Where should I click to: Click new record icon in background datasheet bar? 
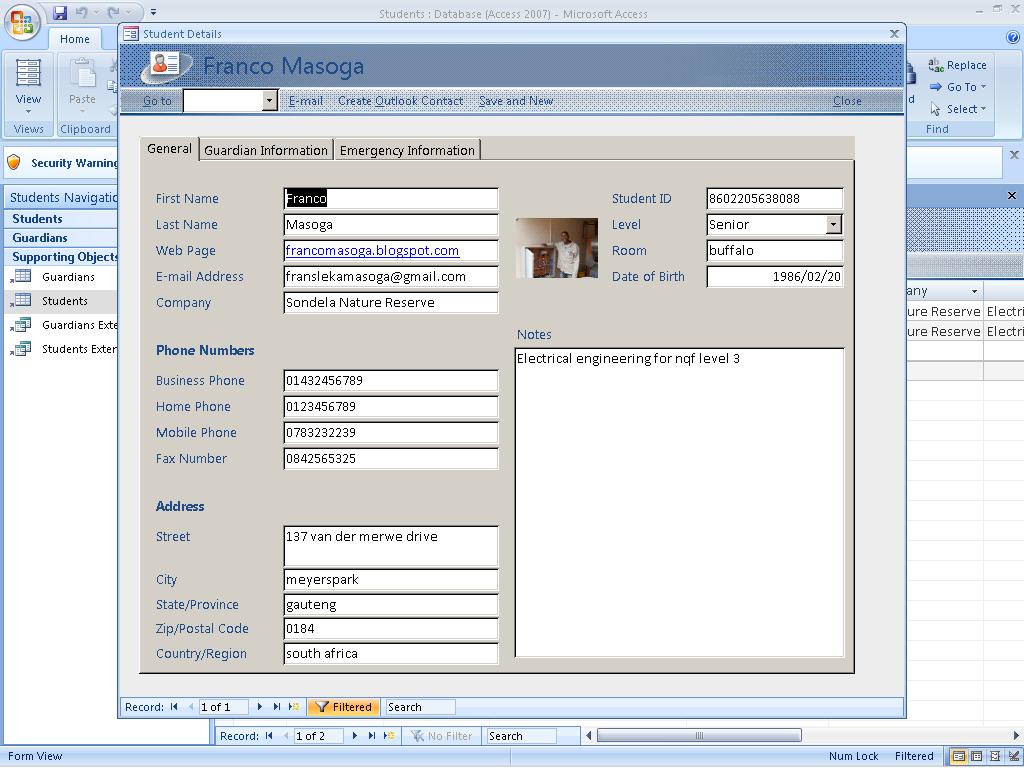(x=389, y=736)
